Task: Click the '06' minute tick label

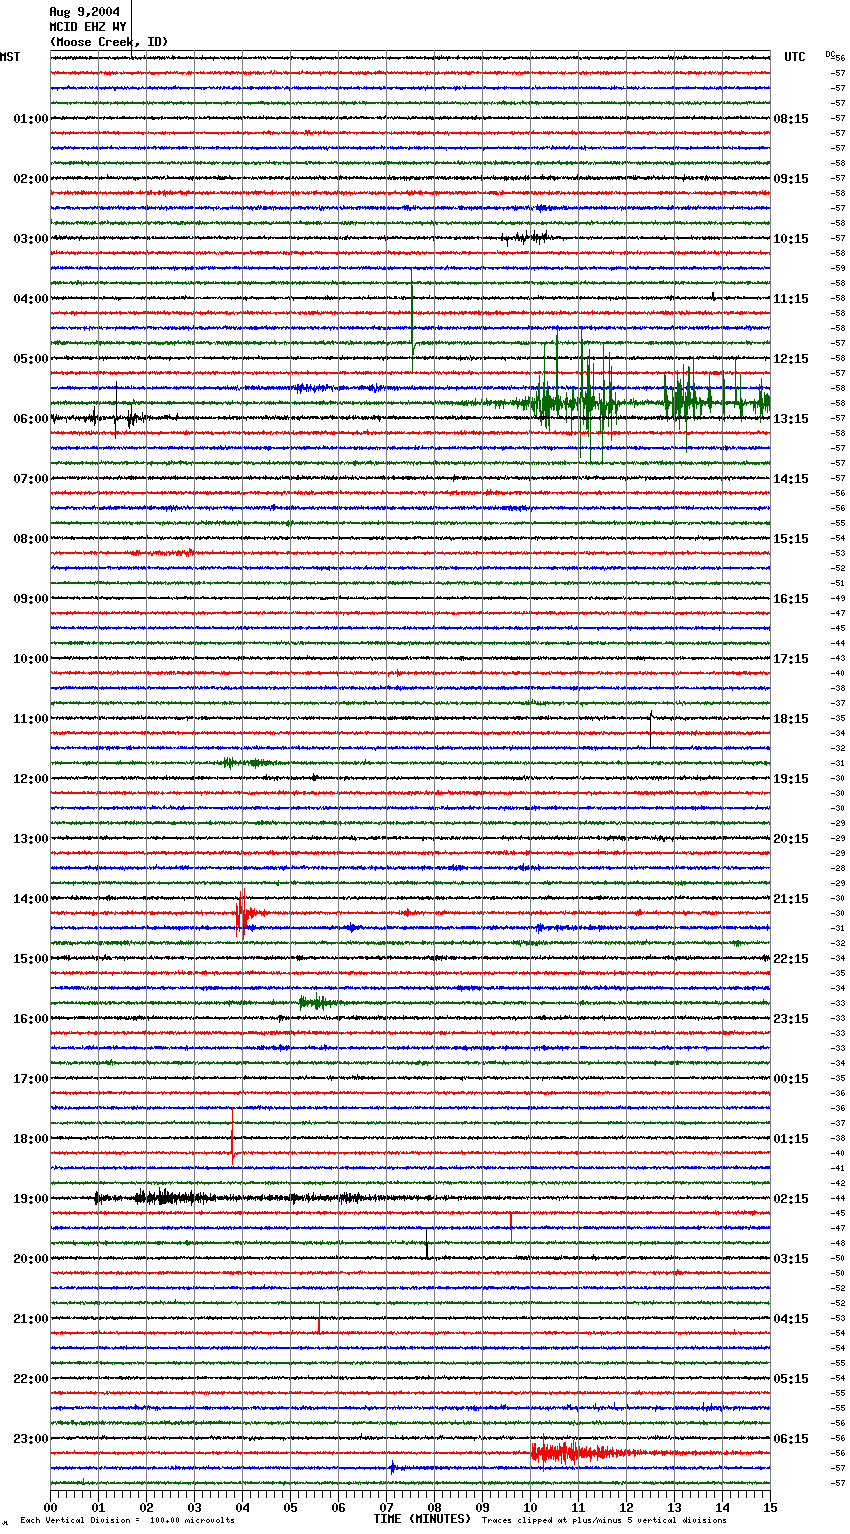Action: 338,1507
